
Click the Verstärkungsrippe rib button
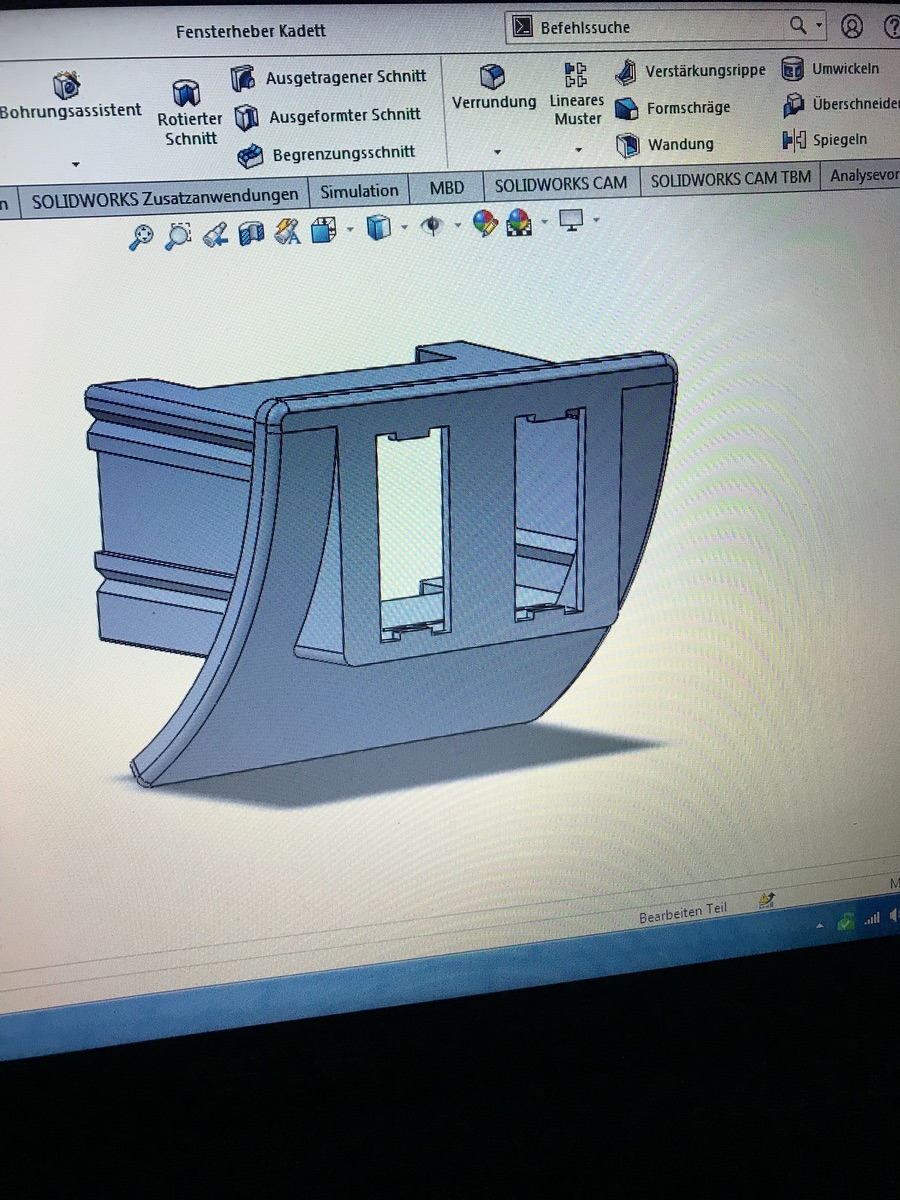(692, 71)
